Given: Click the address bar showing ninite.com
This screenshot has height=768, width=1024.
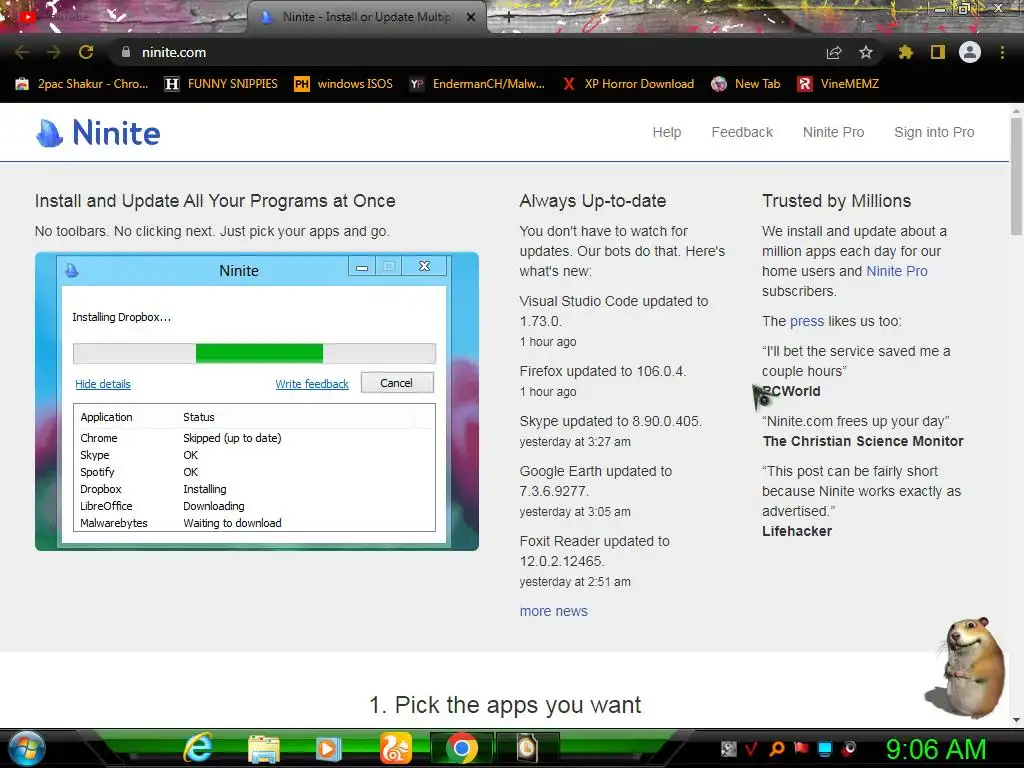Looking at the screenshot, I should (470, 52).
